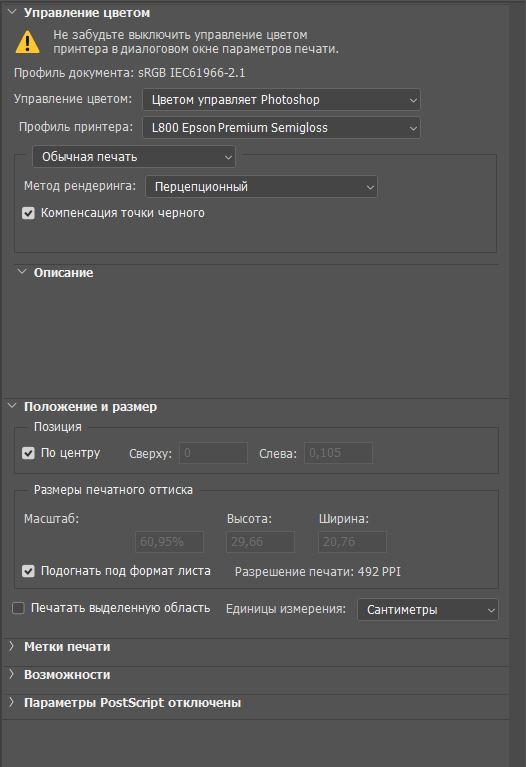This screenshot has height=767, width=526.
Task: Click the Сверху input field
Action: pos(213,453)
